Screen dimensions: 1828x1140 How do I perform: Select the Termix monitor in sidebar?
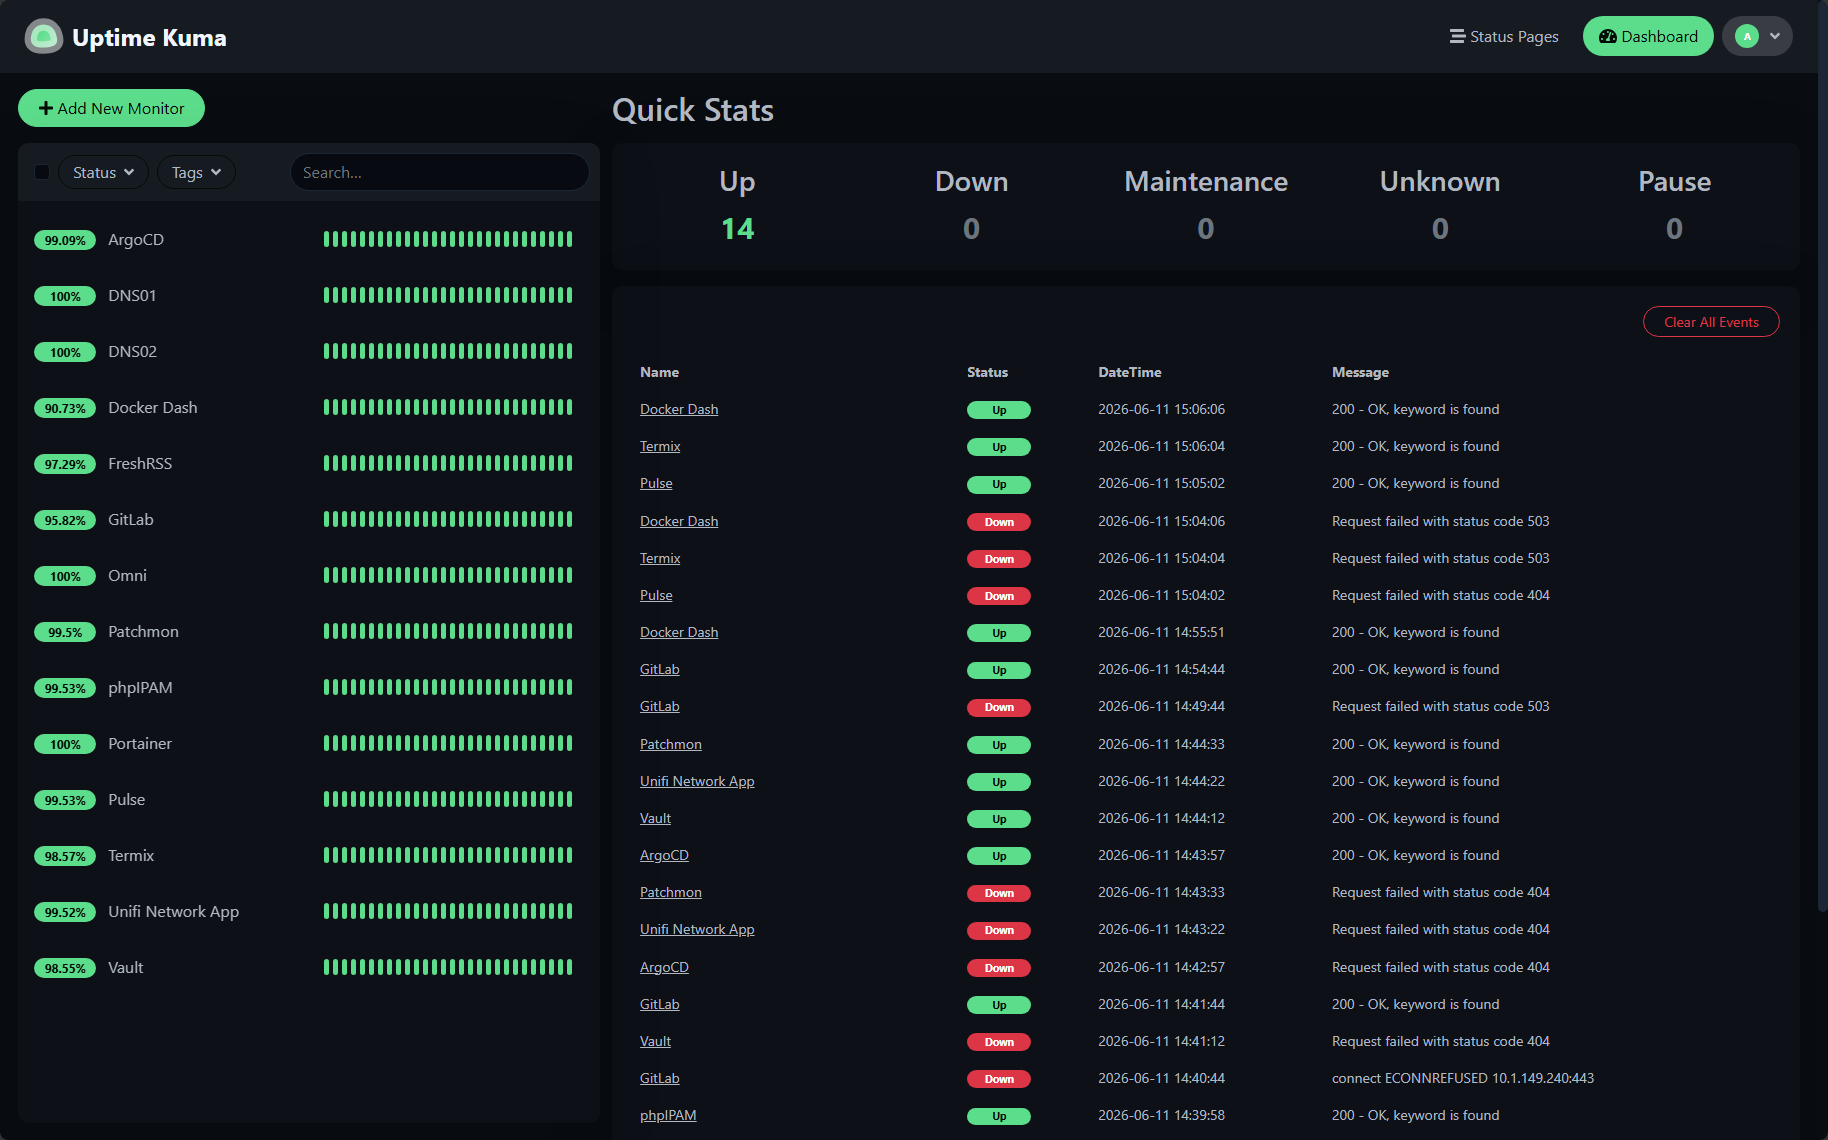click(x=308, y=856)
